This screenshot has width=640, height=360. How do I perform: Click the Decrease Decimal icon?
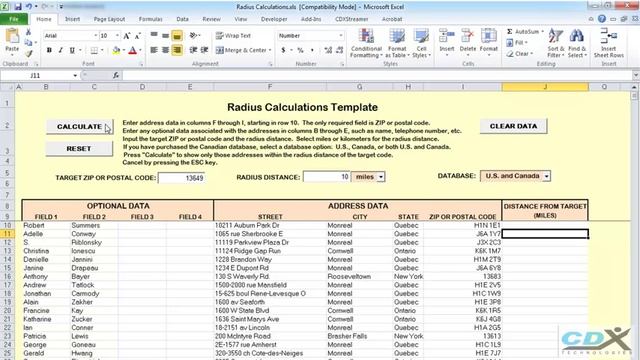coord(339,50)
